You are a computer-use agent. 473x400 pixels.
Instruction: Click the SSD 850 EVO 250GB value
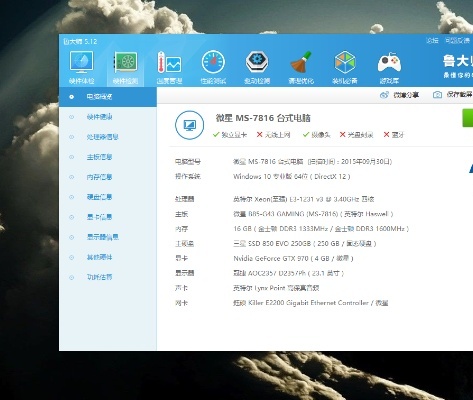coord(305,244)
